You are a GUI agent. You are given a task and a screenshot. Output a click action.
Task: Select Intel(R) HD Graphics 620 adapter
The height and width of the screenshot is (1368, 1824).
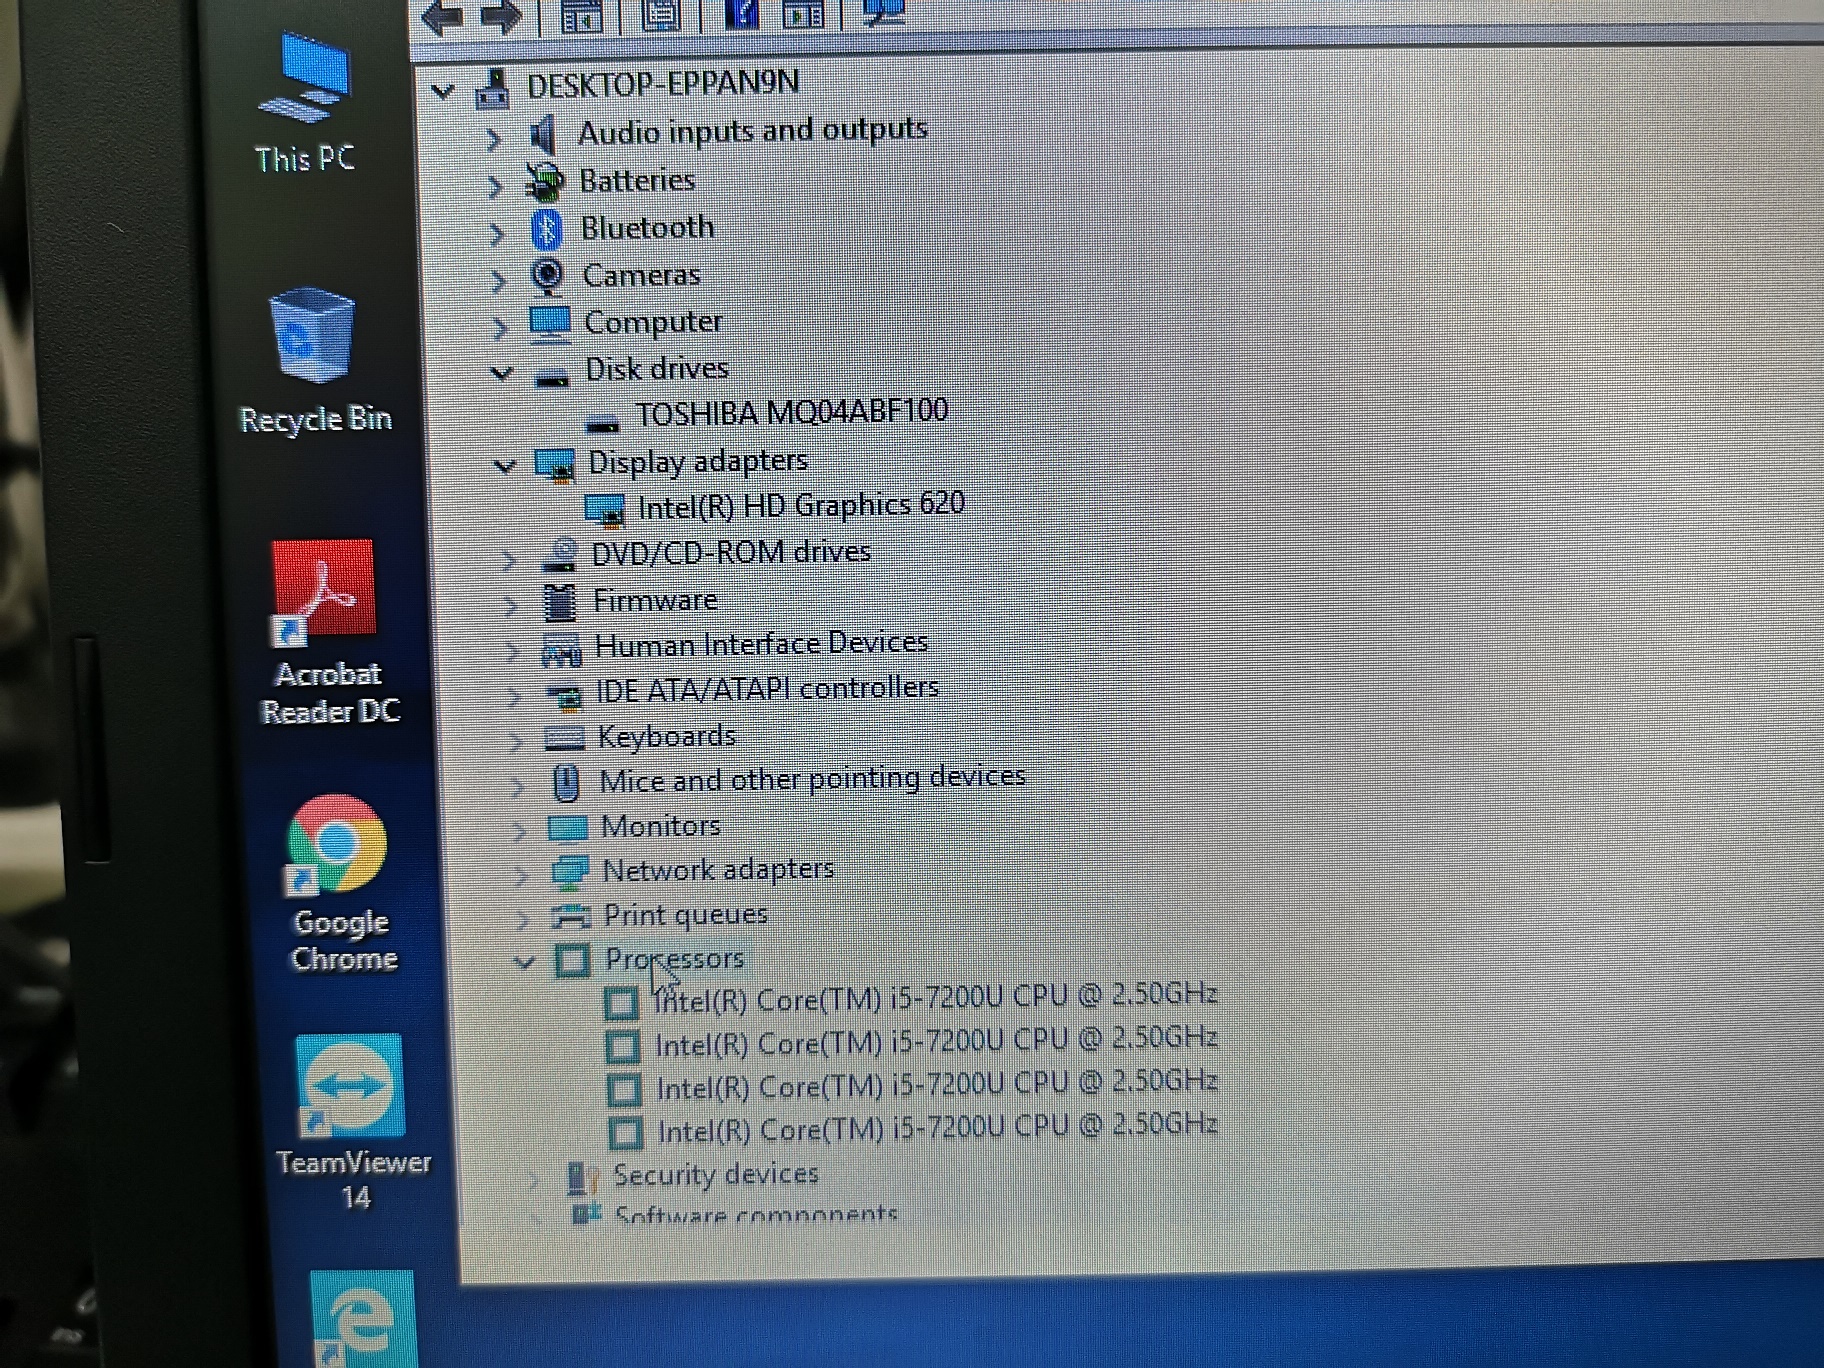(800, 504)
